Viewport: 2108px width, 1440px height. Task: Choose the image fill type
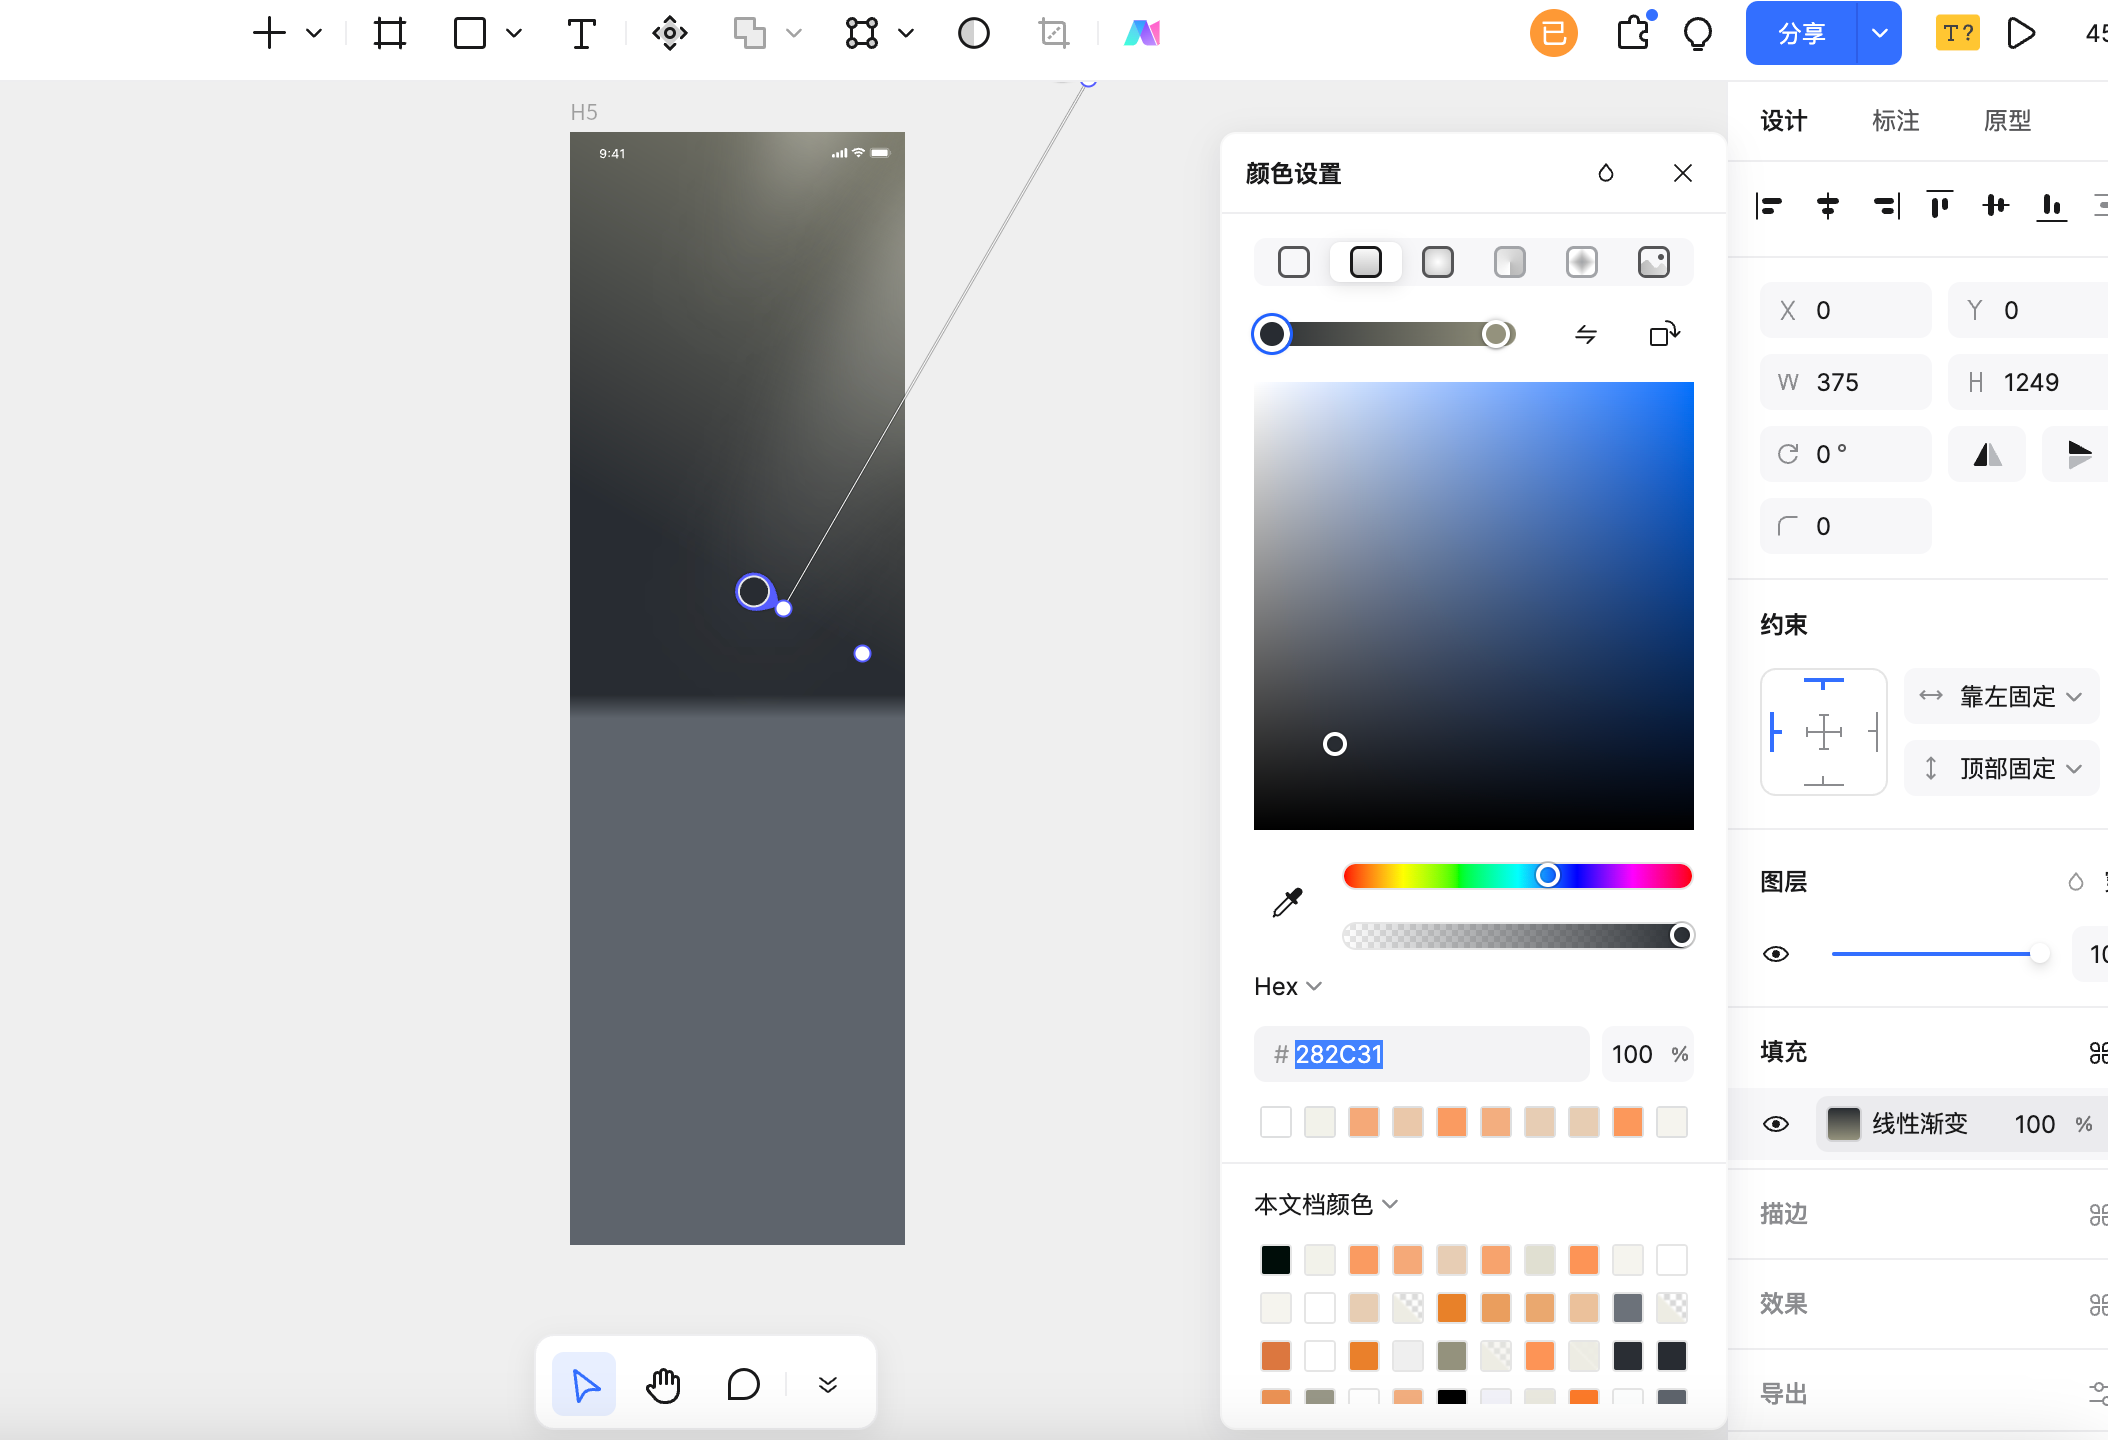click(1653, 262)
